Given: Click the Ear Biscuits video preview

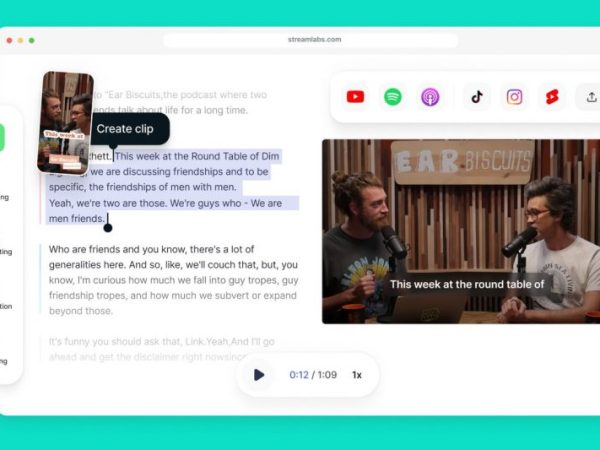Looking at the screenshot, I should tap(461, 231).
